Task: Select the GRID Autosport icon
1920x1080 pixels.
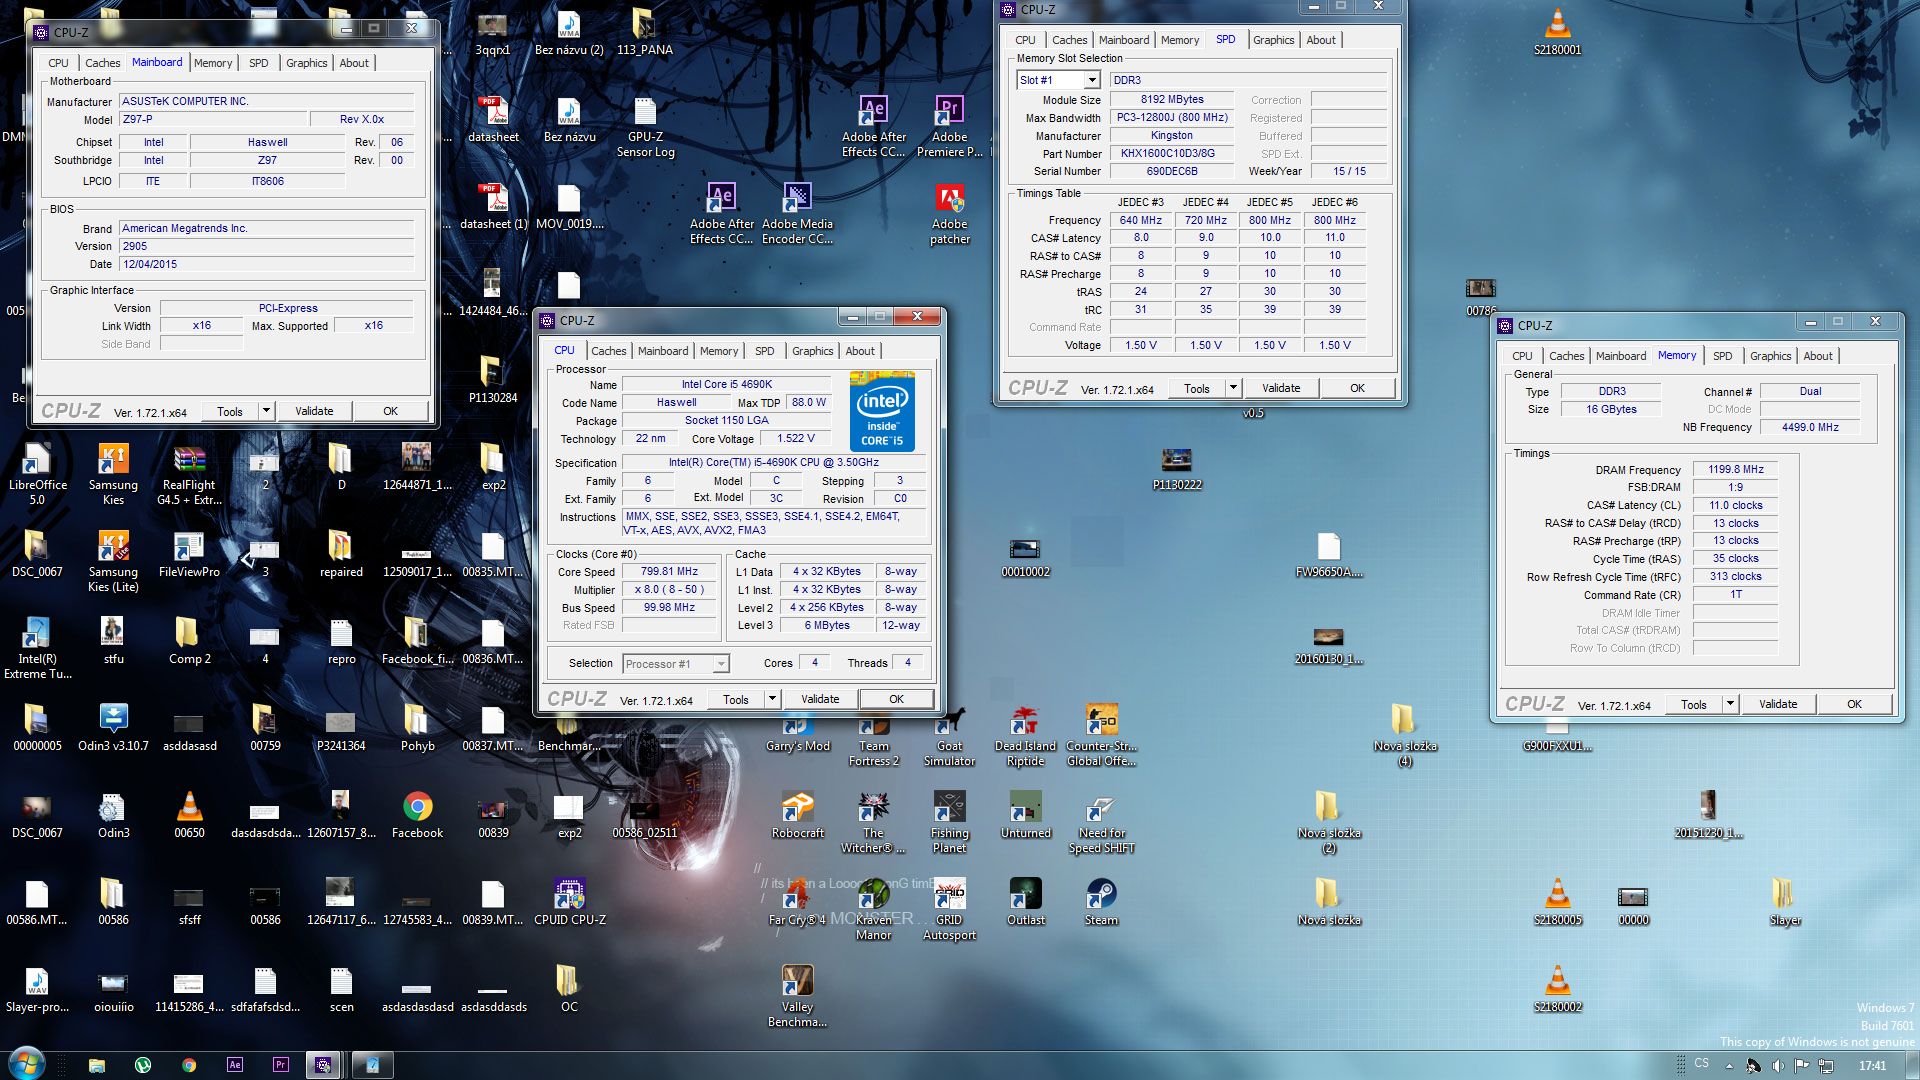Action: 949,909
